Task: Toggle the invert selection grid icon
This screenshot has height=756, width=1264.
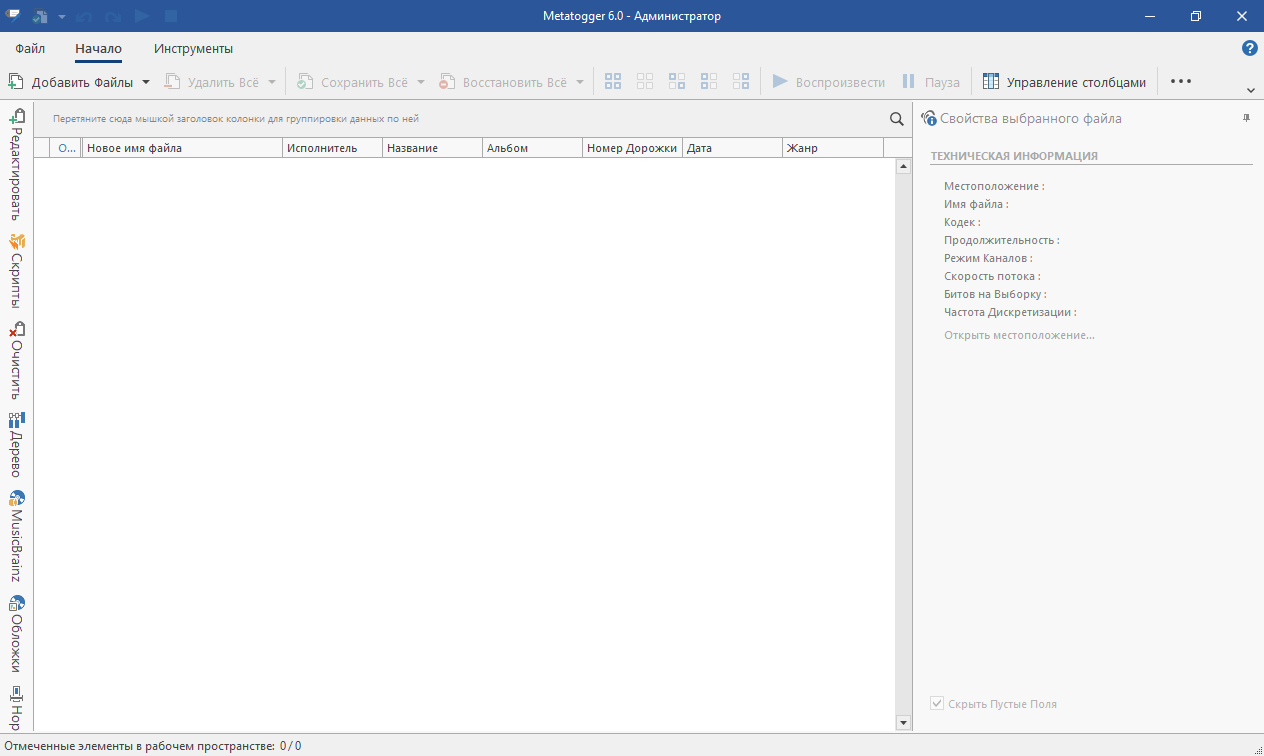Action: pyautogui.click(x=677, y=81)
